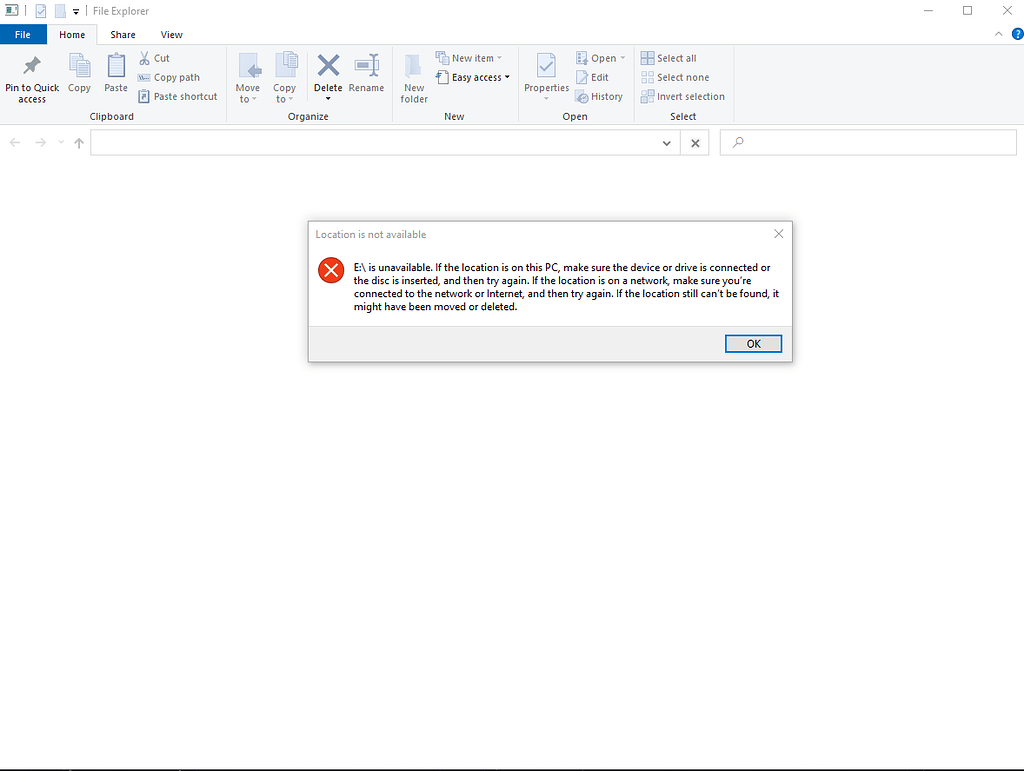Click OK in the error dialog
The width and height of the screenshot is (1024, 771).
point(753,343)
